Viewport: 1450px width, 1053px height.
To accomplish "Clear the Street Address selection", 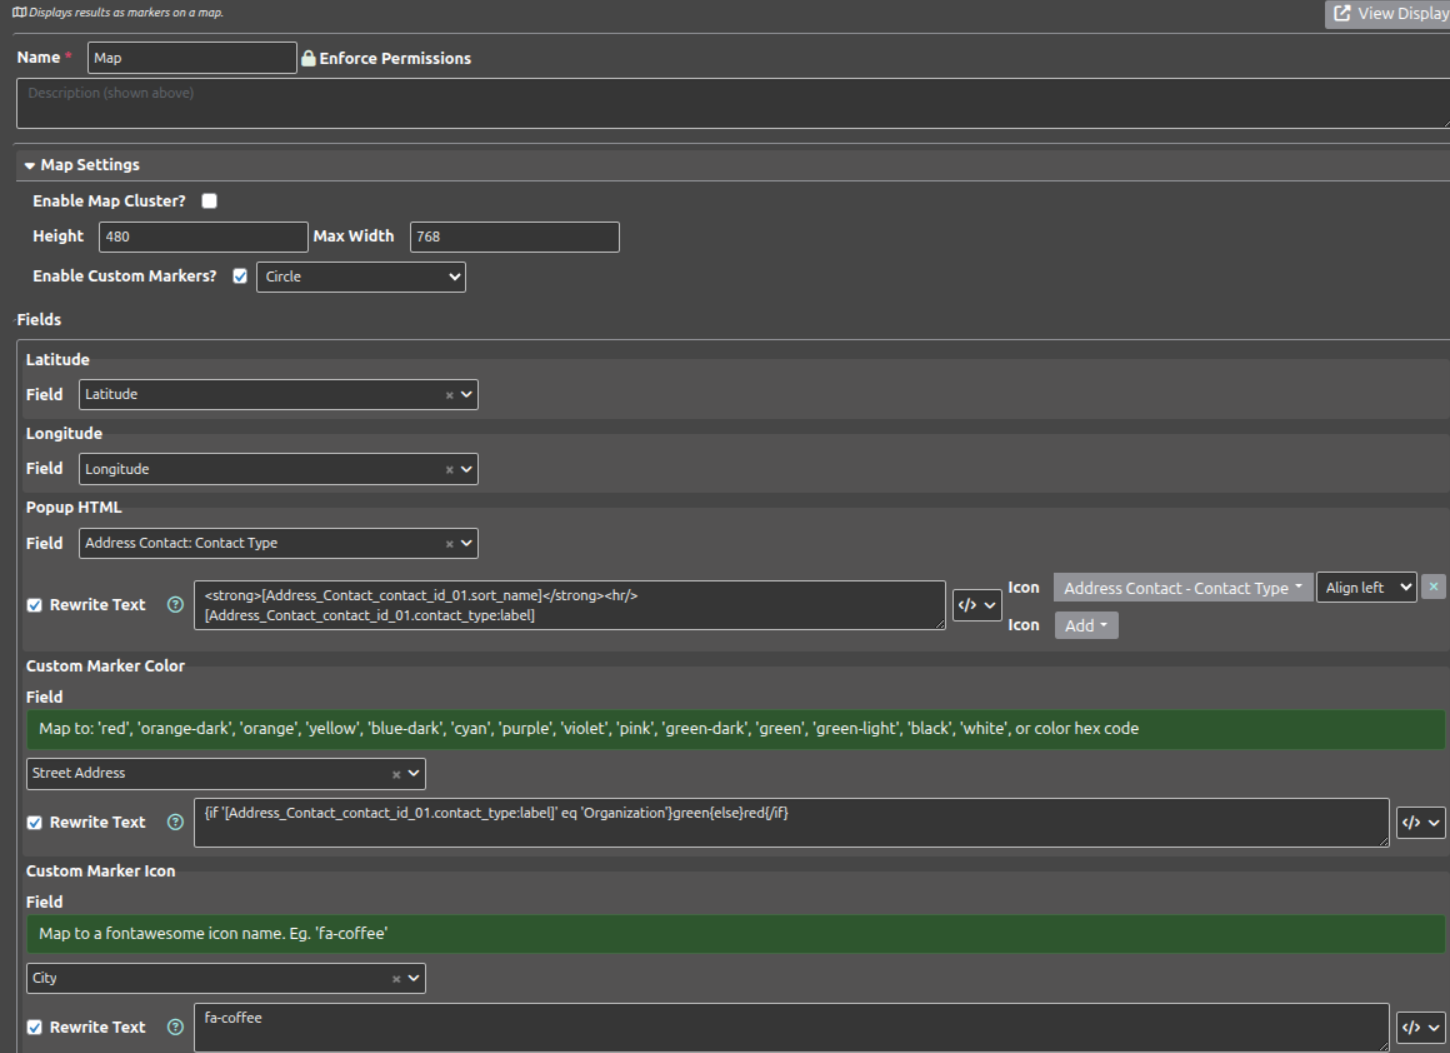I will pos(396,774).
